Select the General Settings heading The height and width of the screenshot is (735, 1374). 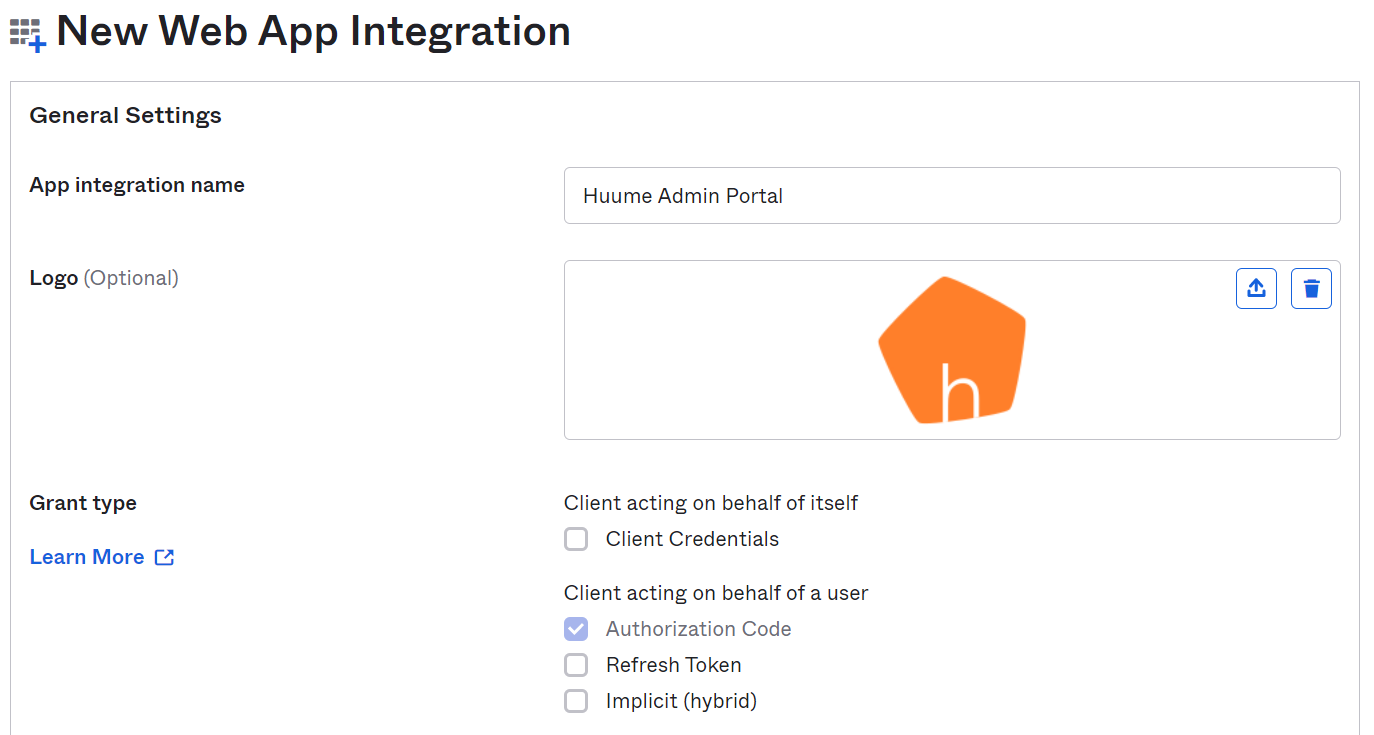125,116
